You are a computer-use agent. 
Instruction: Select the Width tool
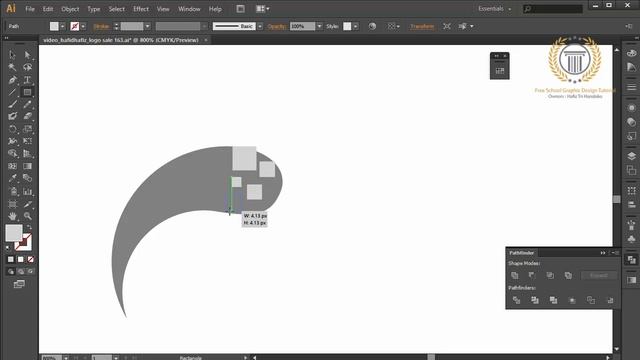[12, 141]
